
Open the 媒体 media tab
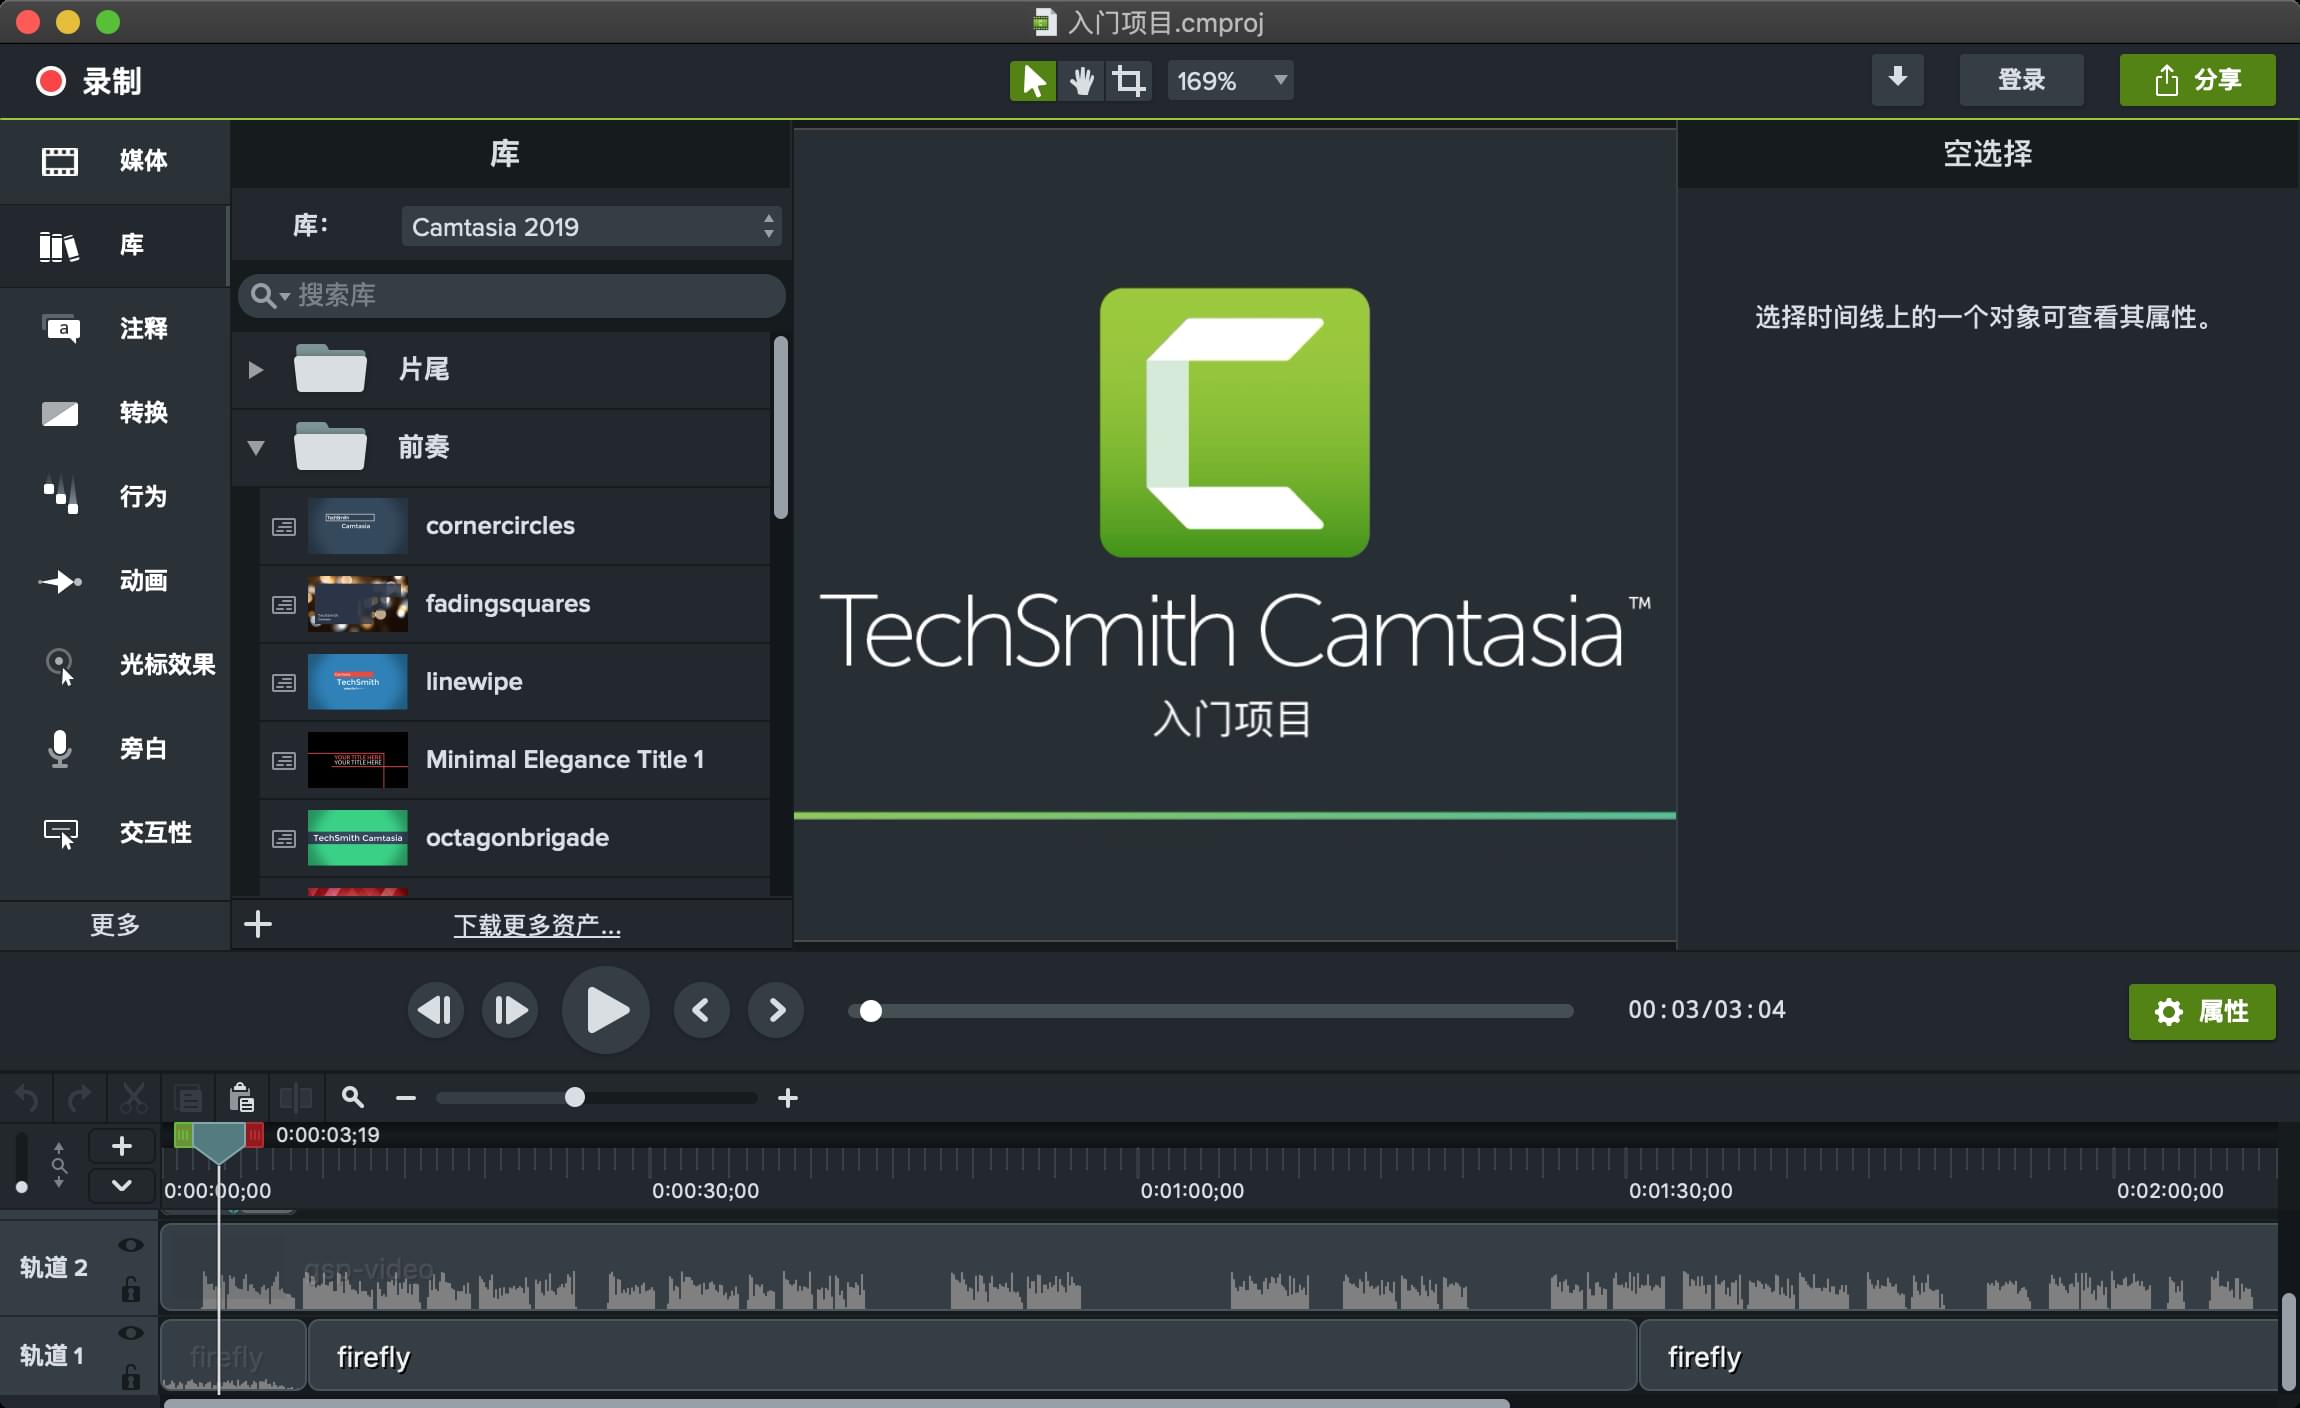(115, 160)
